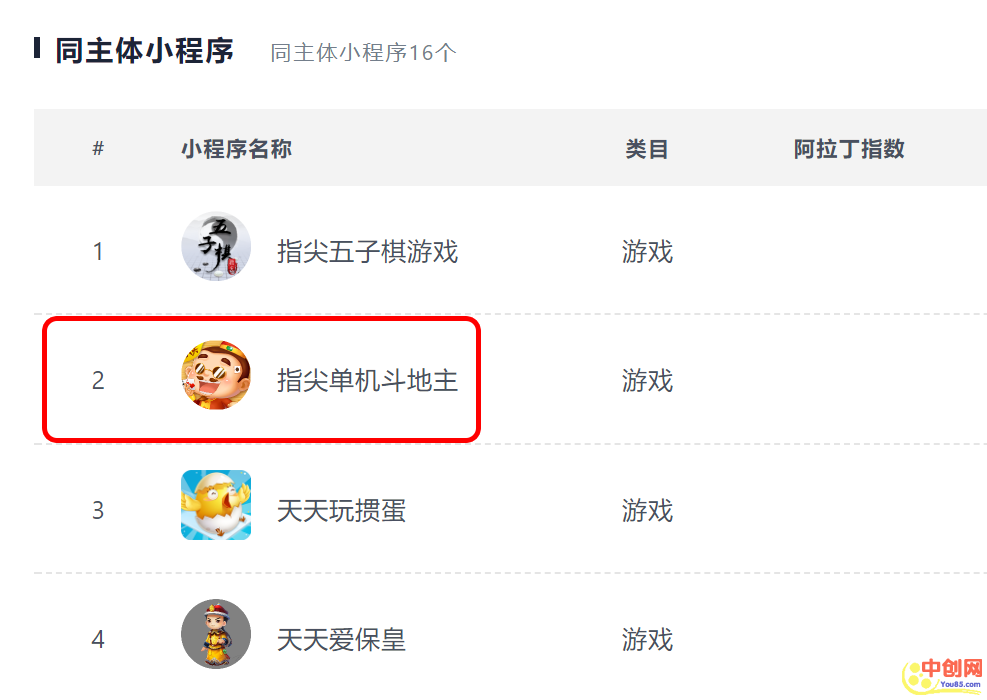987x700 pixels.
Task: Click the 同主体小程序16个 count text
Action: (363, 53)
